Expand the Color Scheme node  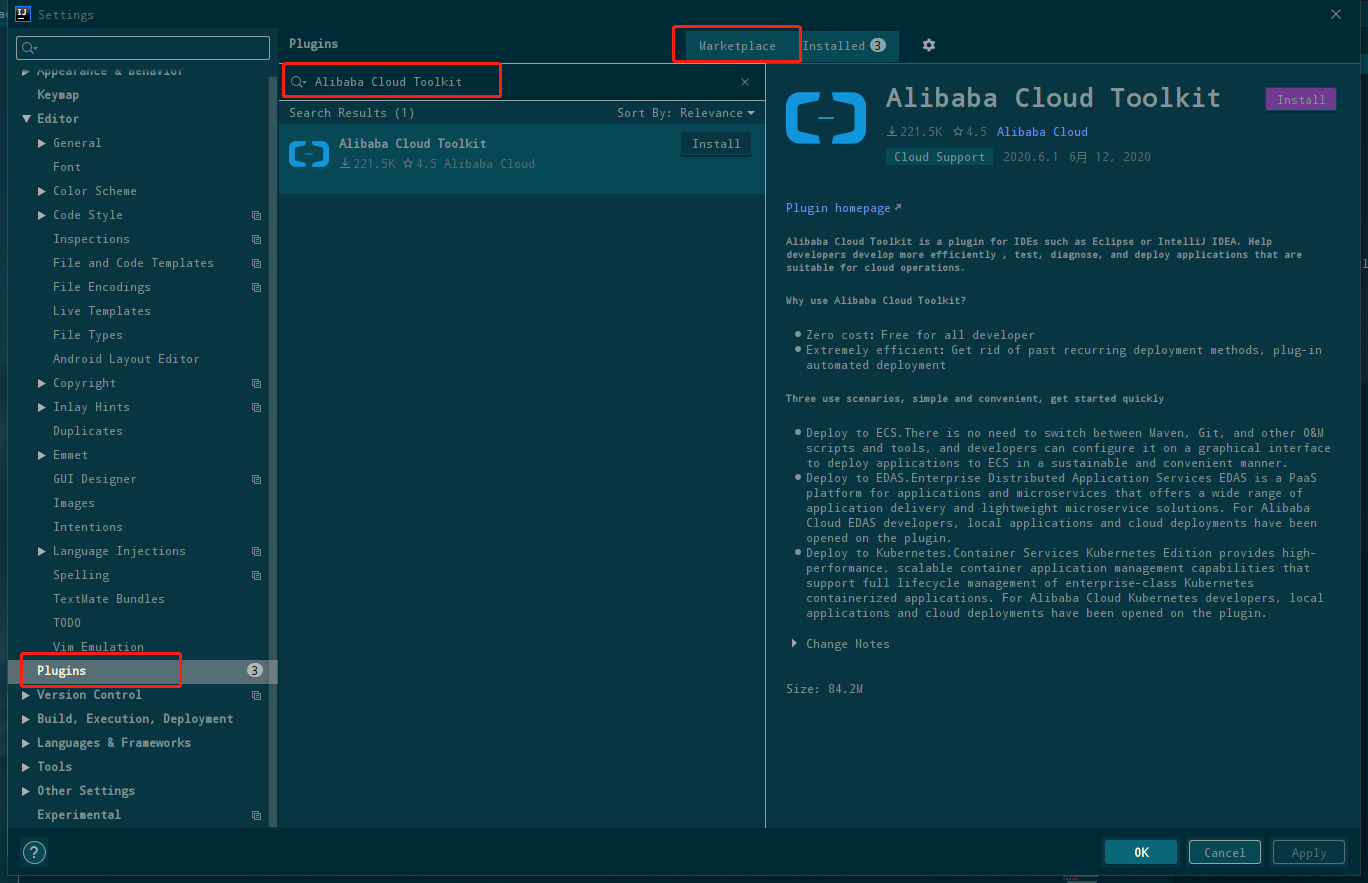tap(42, 191)
